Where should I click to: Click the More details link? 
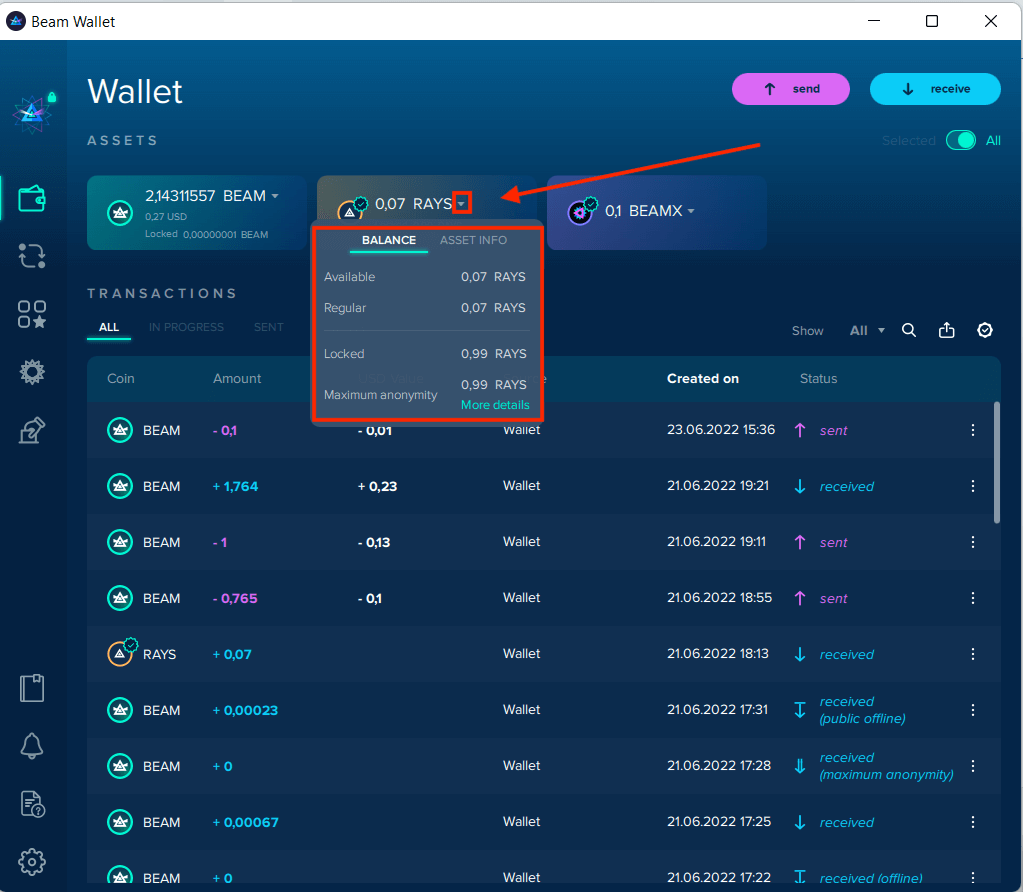495,405
